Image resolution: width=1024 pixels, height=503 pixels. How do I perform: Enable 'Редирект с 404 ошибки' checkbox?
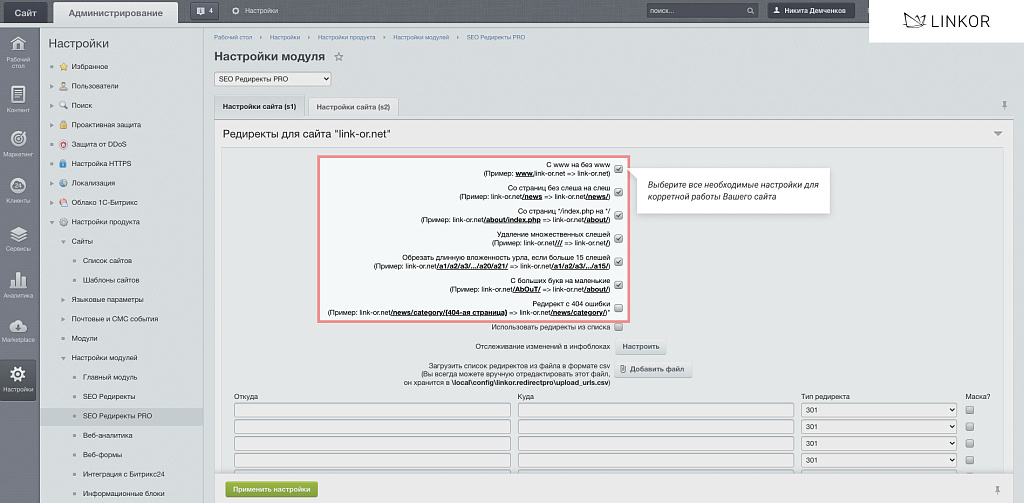[618, 308]
